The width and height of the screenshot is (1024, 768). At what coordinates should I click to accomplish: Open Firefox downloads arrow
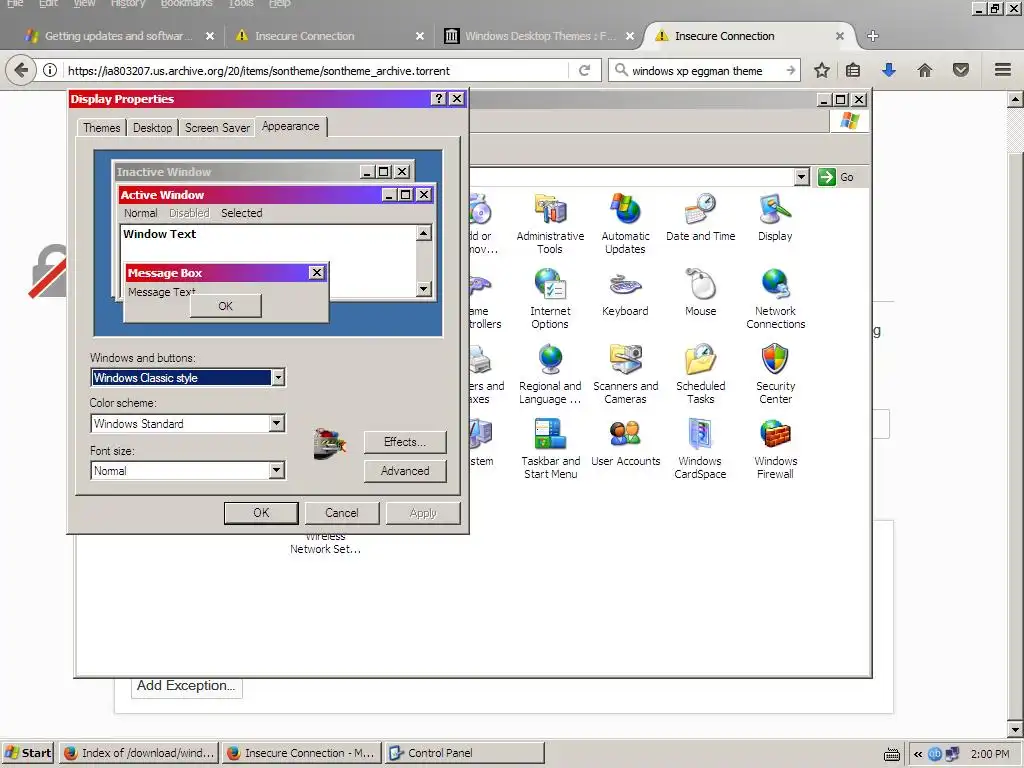(x=889, y=70)
